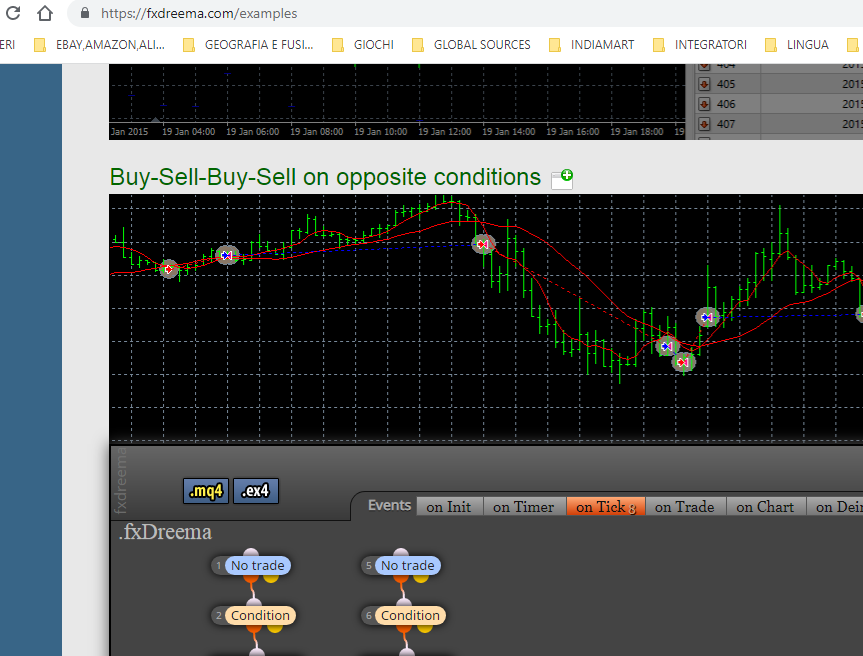Click orange output dot under No trade block 1

251,578
